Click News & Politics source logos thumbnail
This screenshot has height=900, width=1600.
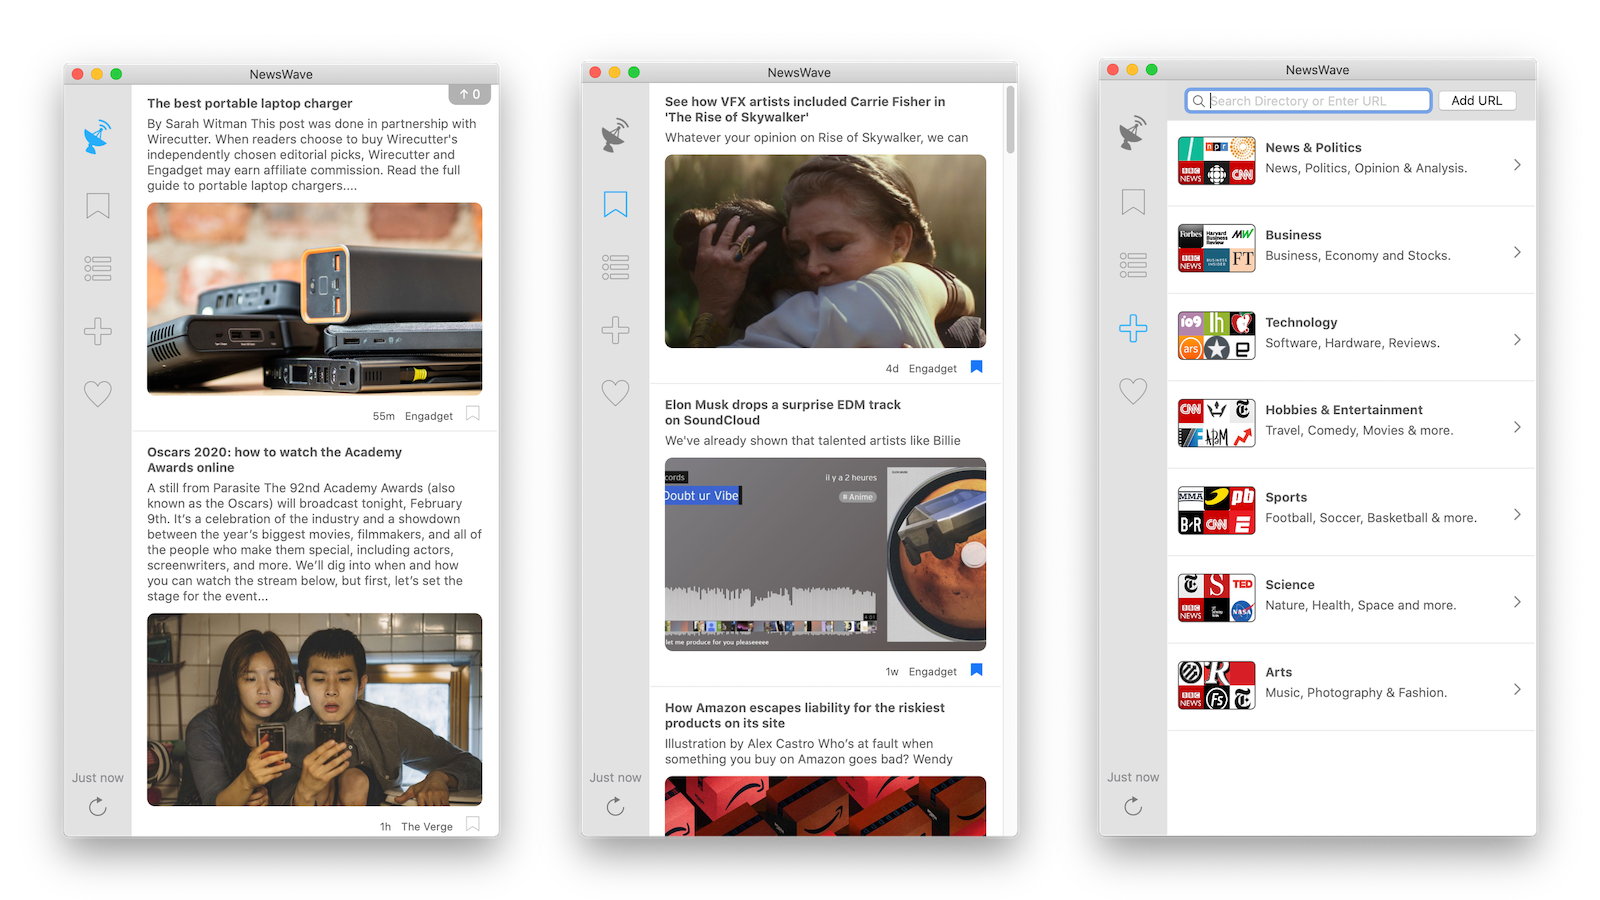1216,162
